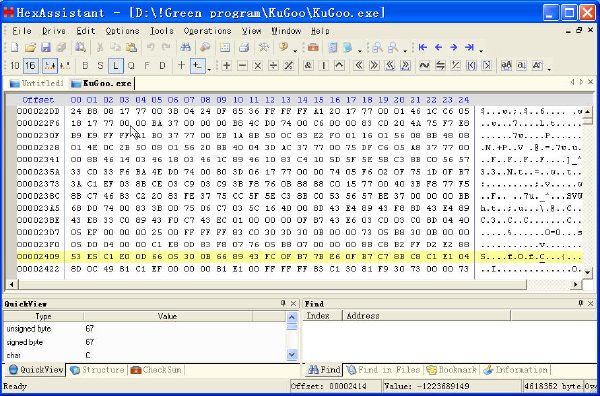Save the file using the floppy disk icon

point(46,47)
